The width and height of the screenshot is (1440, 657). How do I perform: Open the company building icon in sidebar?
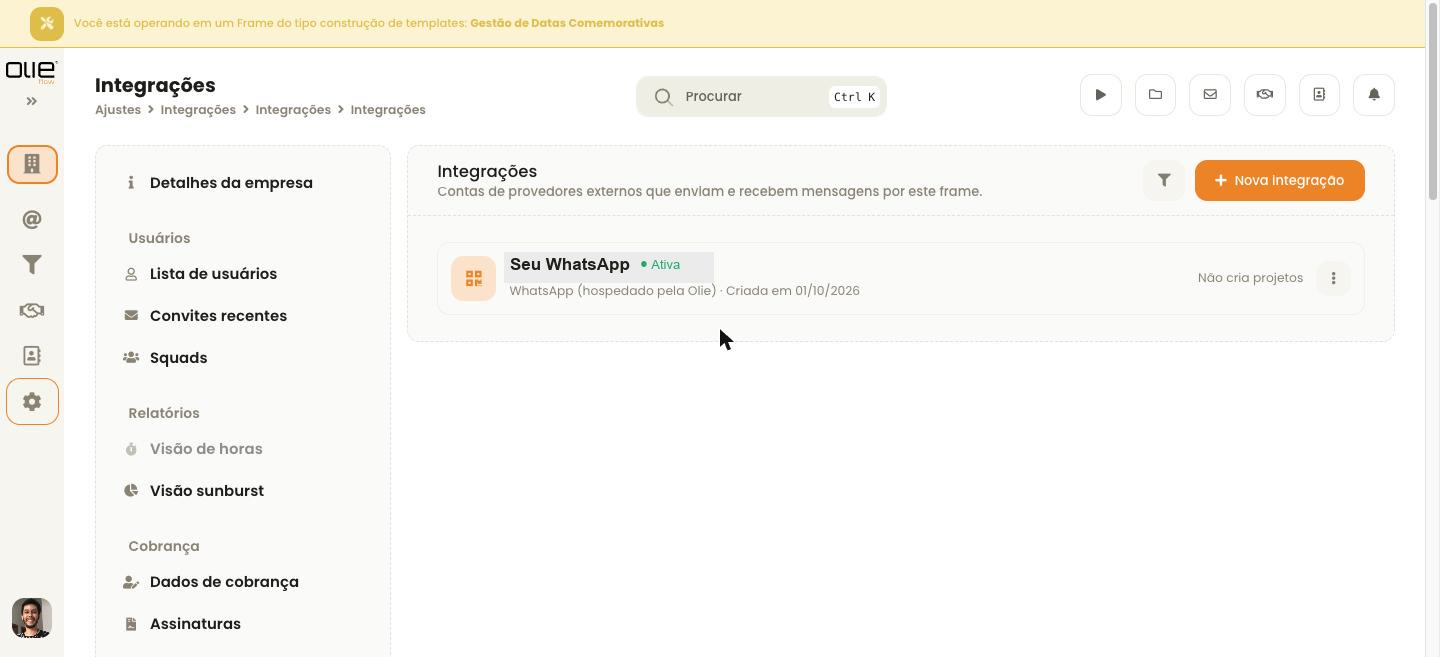(32, 164)
